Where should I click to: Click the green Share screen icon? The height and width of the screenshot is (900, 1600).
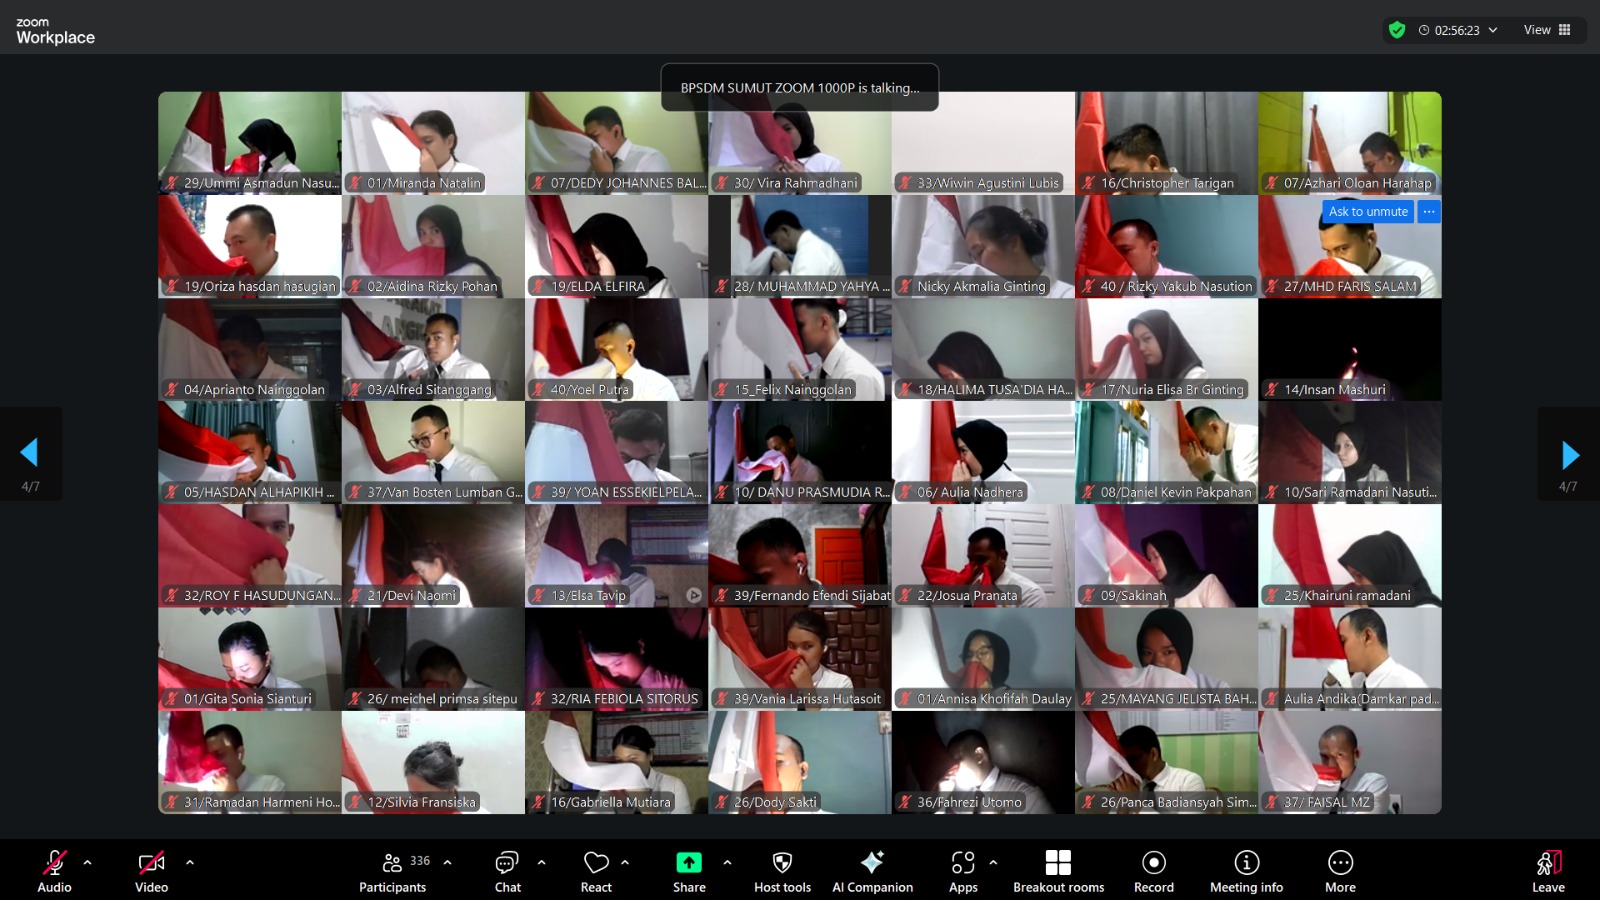coord(689,863)
